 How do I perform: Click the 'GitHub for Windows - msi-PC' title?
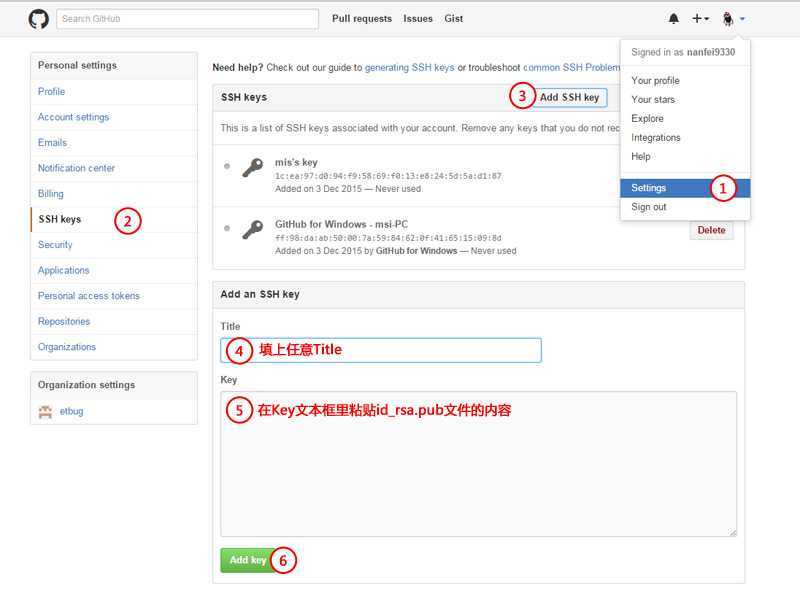(341, 224)
